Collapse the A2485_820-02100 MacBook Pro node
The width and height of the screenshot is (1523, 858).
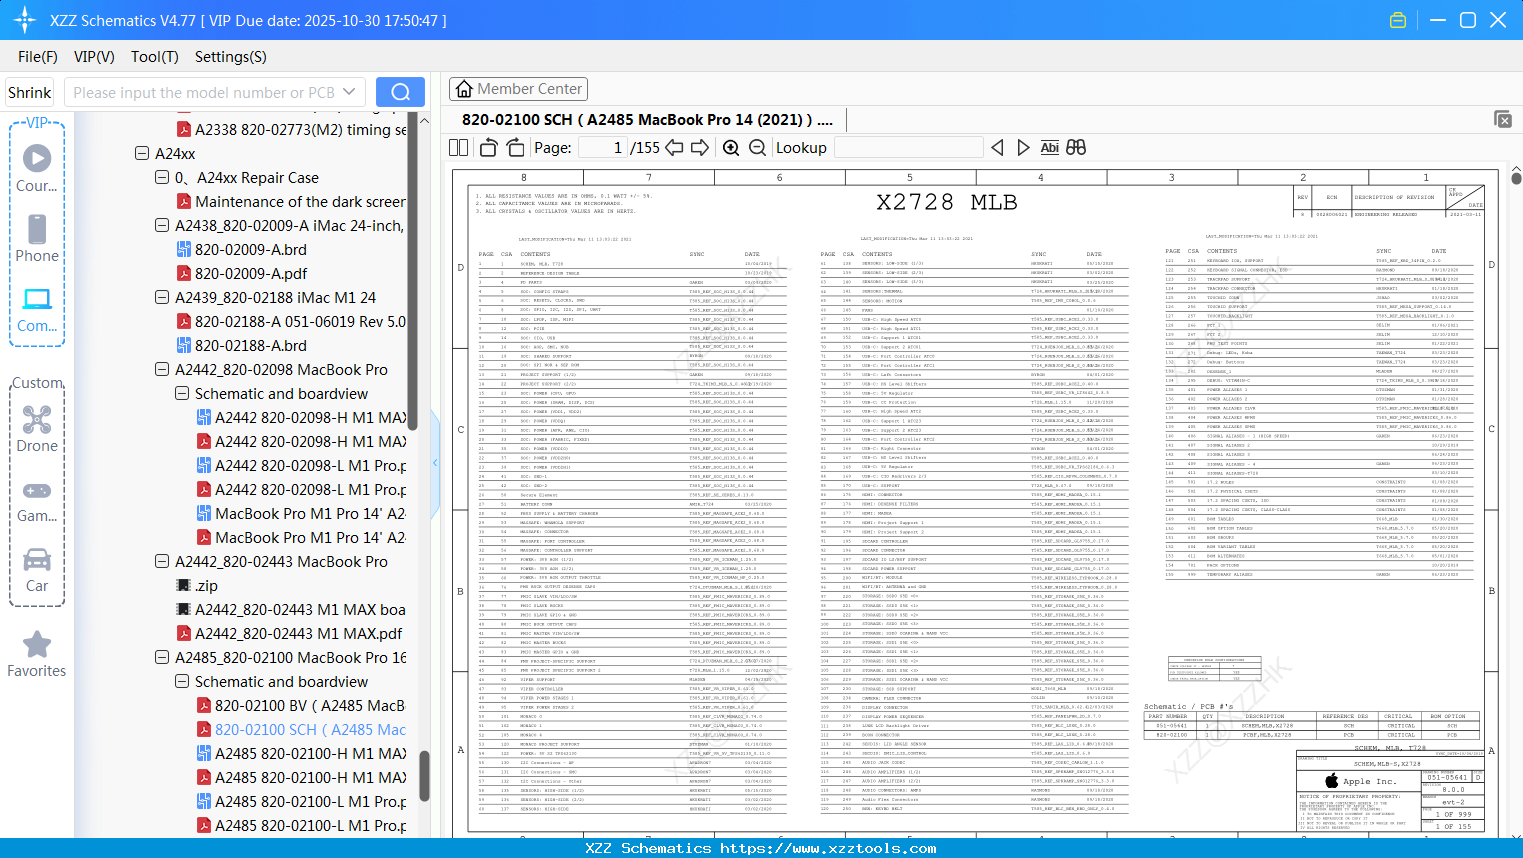tap(162, 658)
